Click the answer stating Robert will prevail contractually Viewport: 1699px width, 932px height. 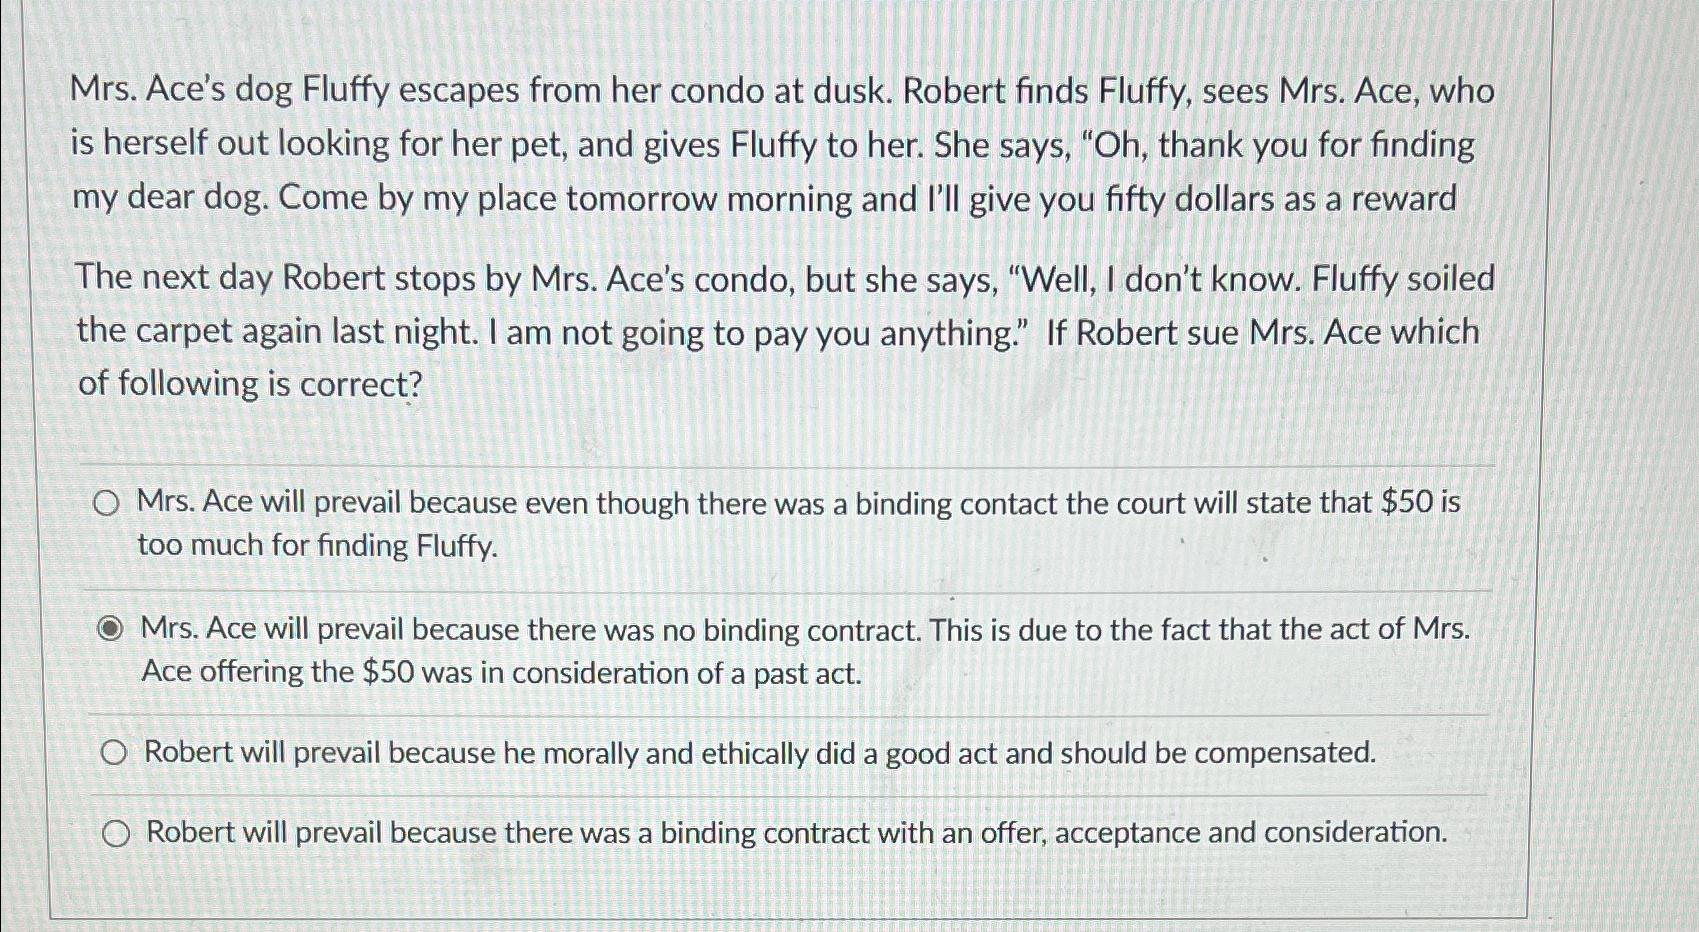click(790, 832)
